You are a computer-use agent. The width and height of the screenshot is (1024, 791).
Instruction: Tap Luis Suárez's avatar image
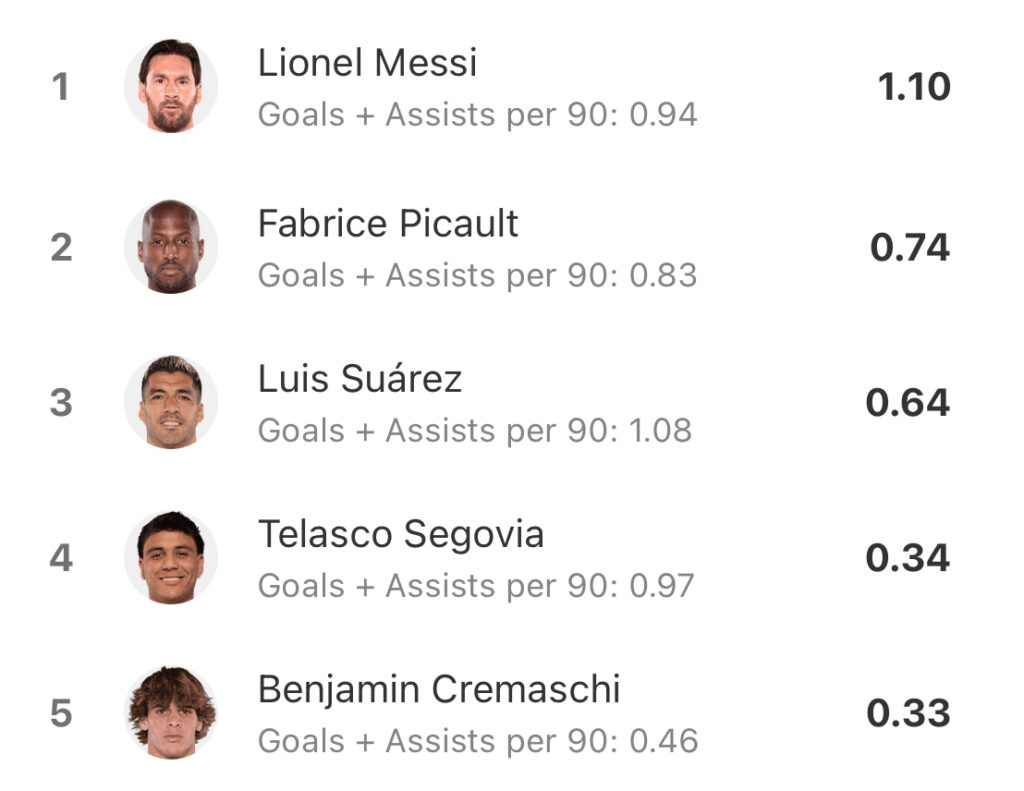tap(171, 402)
